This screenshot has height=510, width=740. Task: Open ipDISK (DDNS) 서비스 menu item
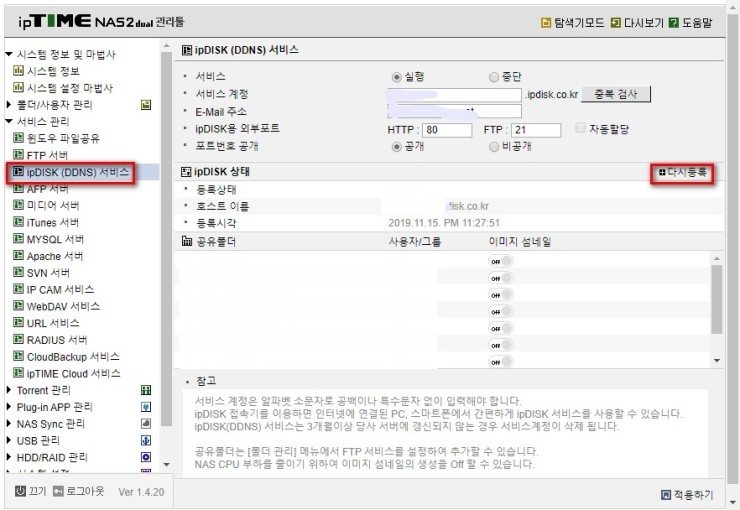click(x=77, y=172)
